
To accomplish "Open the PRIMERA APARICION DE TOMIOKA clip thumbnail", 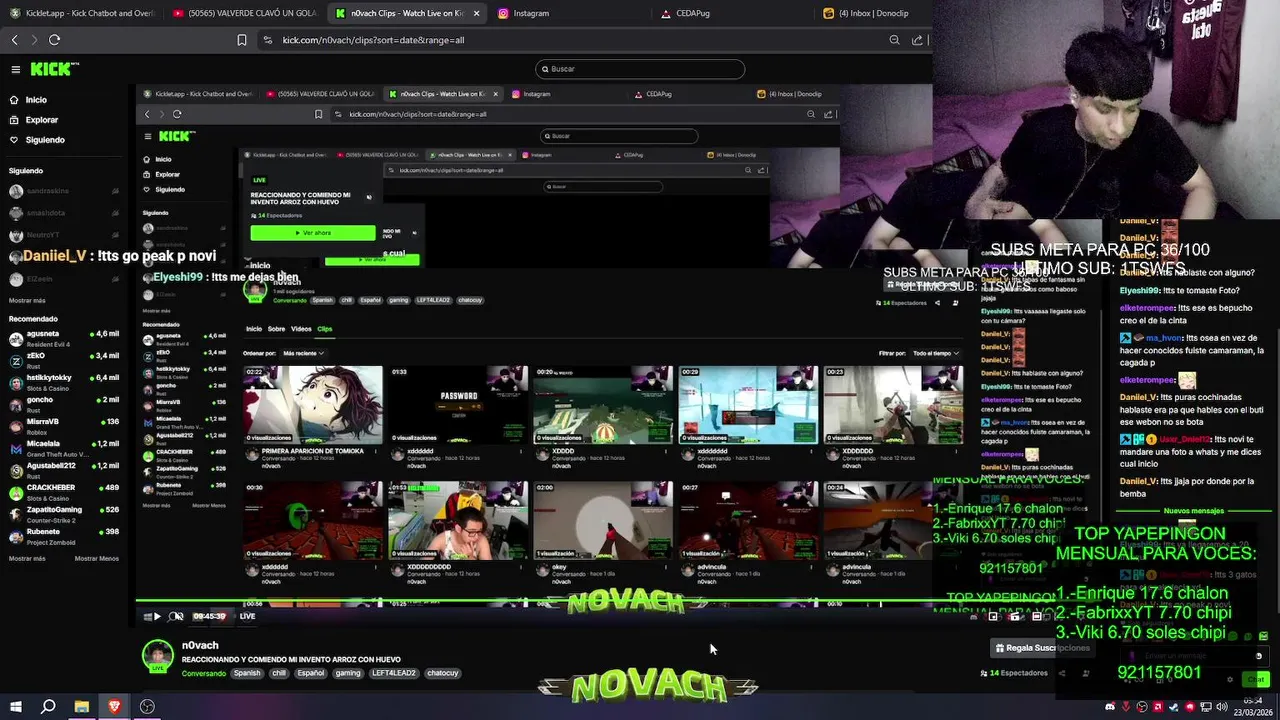I will click(313, 404).
